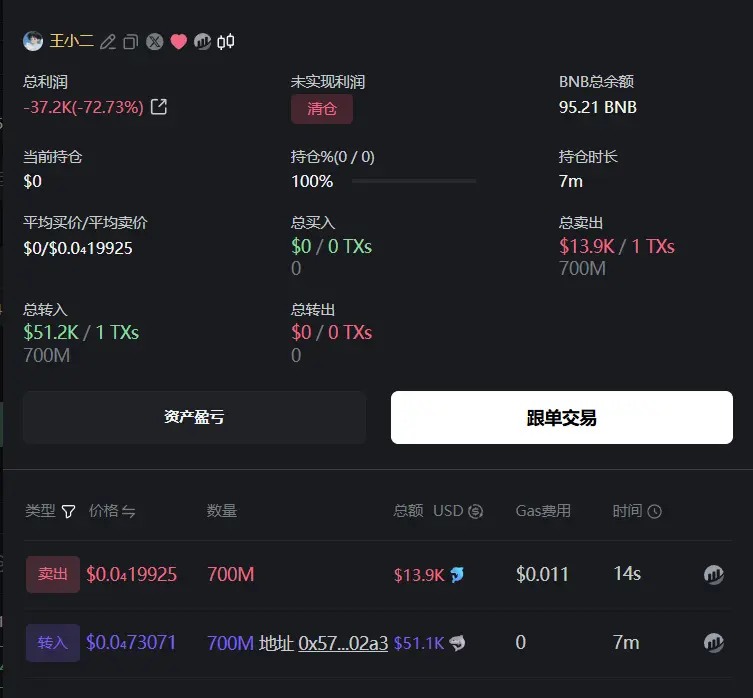Click the 95.21 BNB balance value
This screenshot has height=698, width=753.
tap(598, 107)
